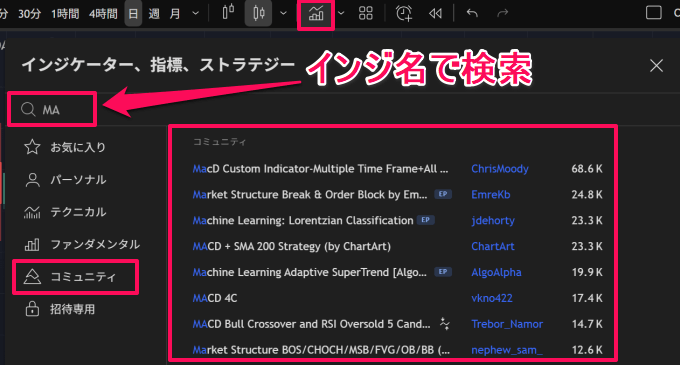This screenshot has height=365, width=680.
Task: Open the Indicators toolbar button
Action: [316, 14]
